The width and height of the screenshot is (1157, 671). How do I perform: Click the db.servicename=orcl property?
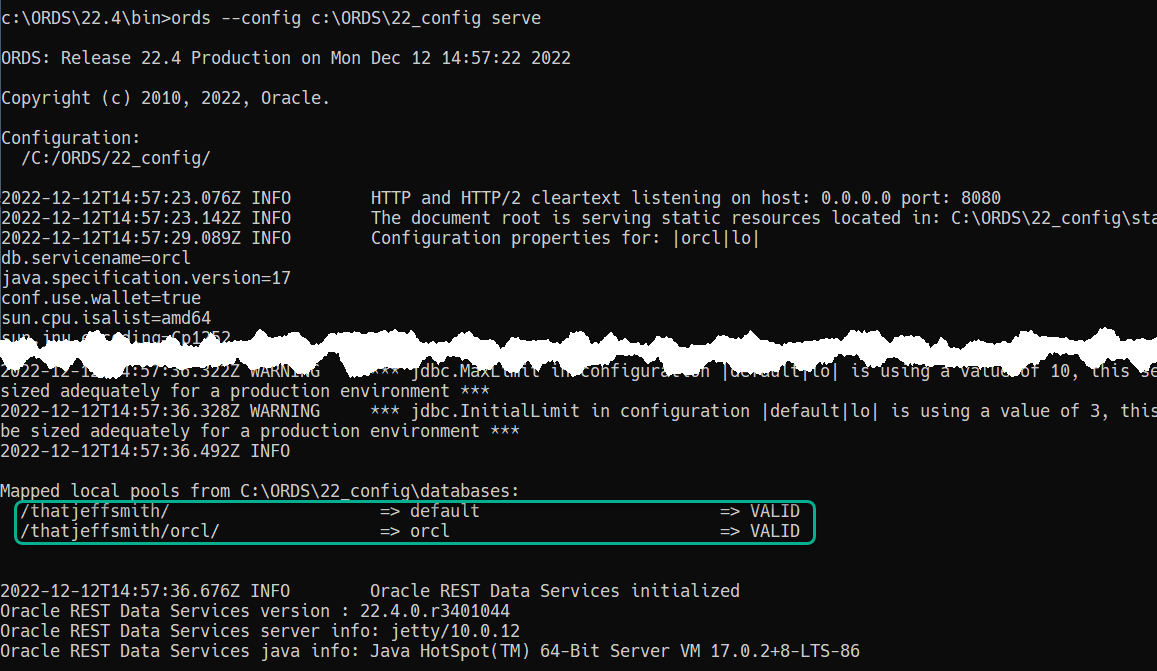tap(96, 258)
